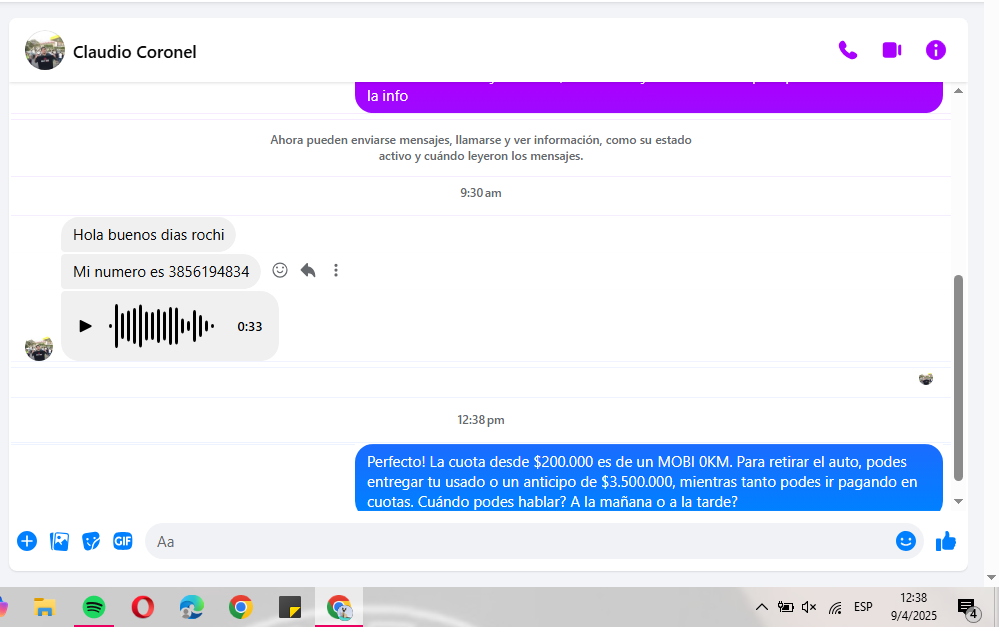Reply to the phone number message
Viewport: 999px width, 627px height.
(x=308, y=270)
